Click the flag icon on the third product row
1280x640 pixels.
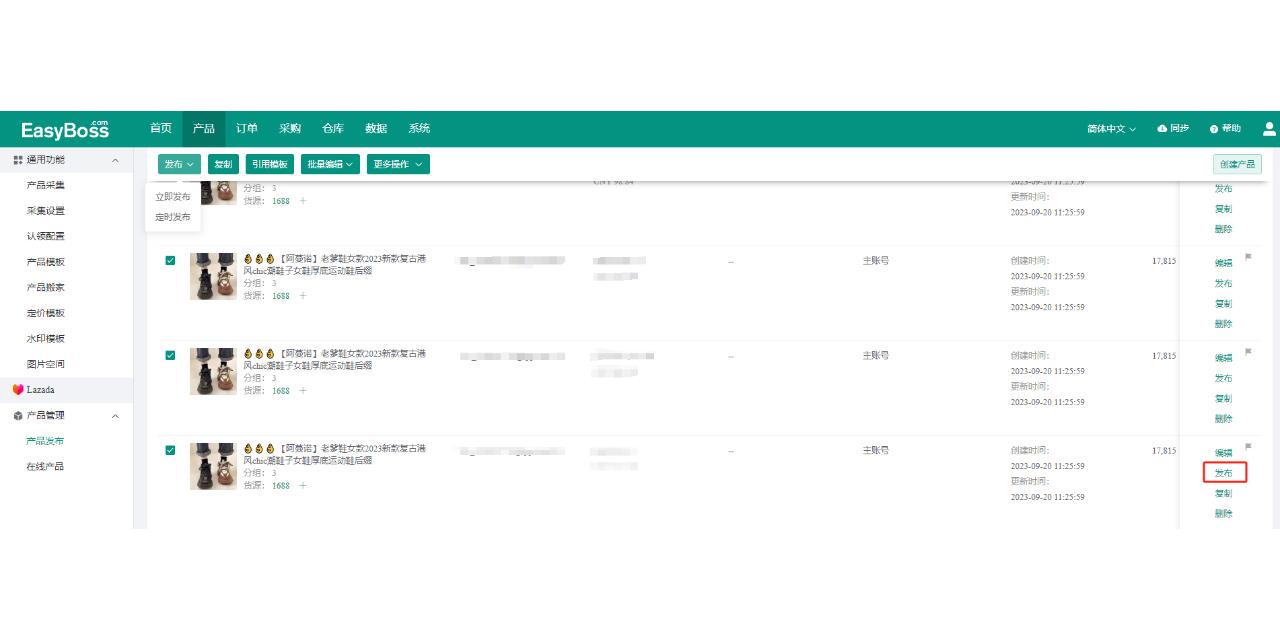click(x=1248, y=352)
